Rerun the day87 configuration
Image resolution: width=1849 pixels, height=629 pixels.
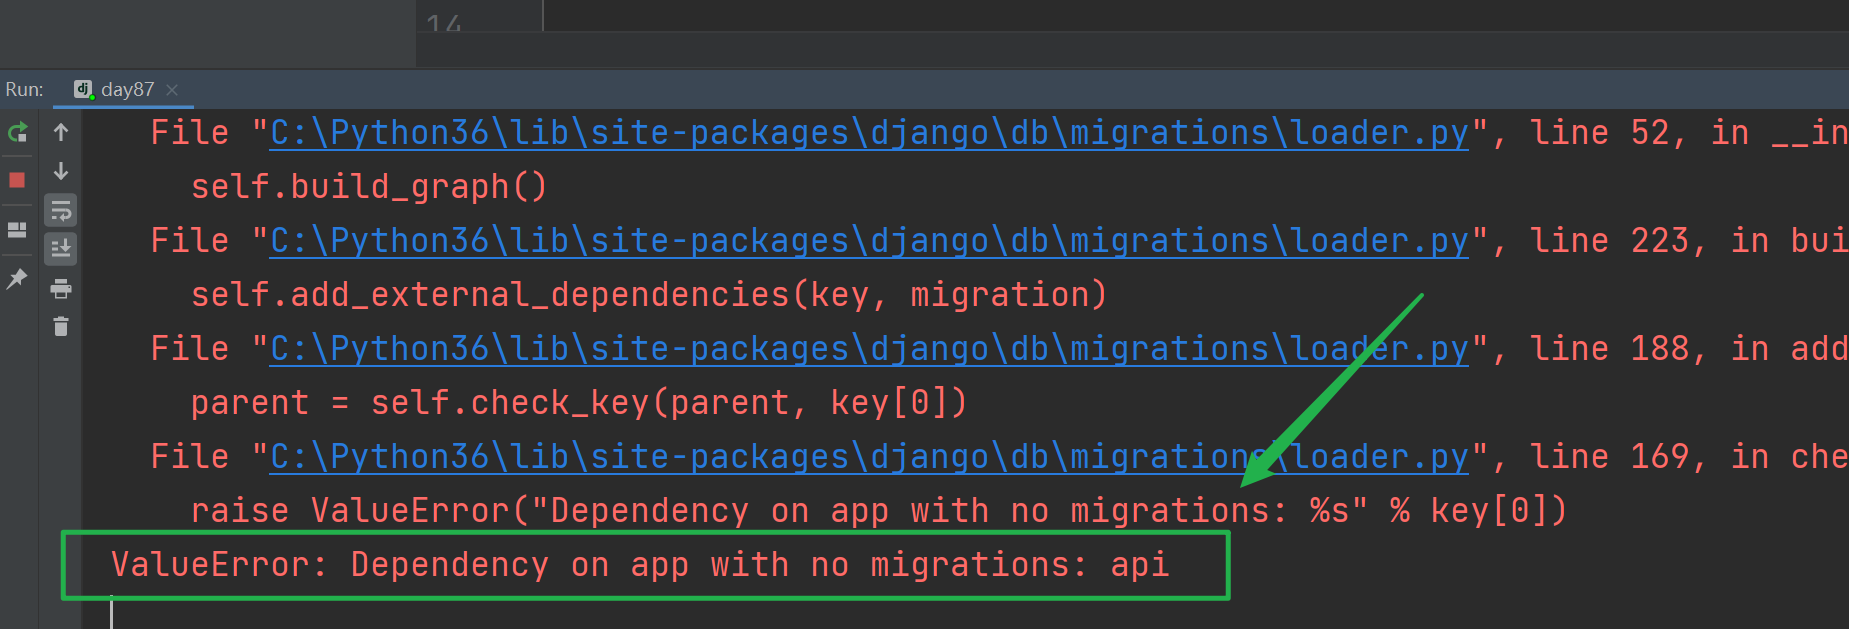pos(17,132)
